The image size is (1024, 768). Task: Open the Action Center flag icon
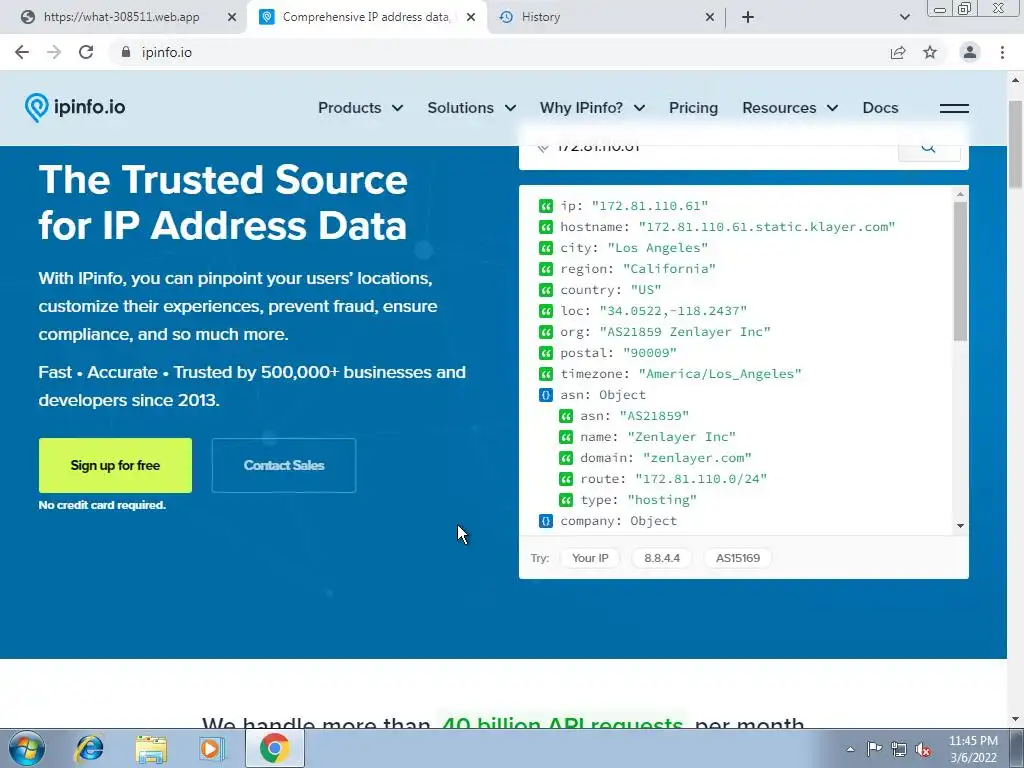click(x=874, y=748)
